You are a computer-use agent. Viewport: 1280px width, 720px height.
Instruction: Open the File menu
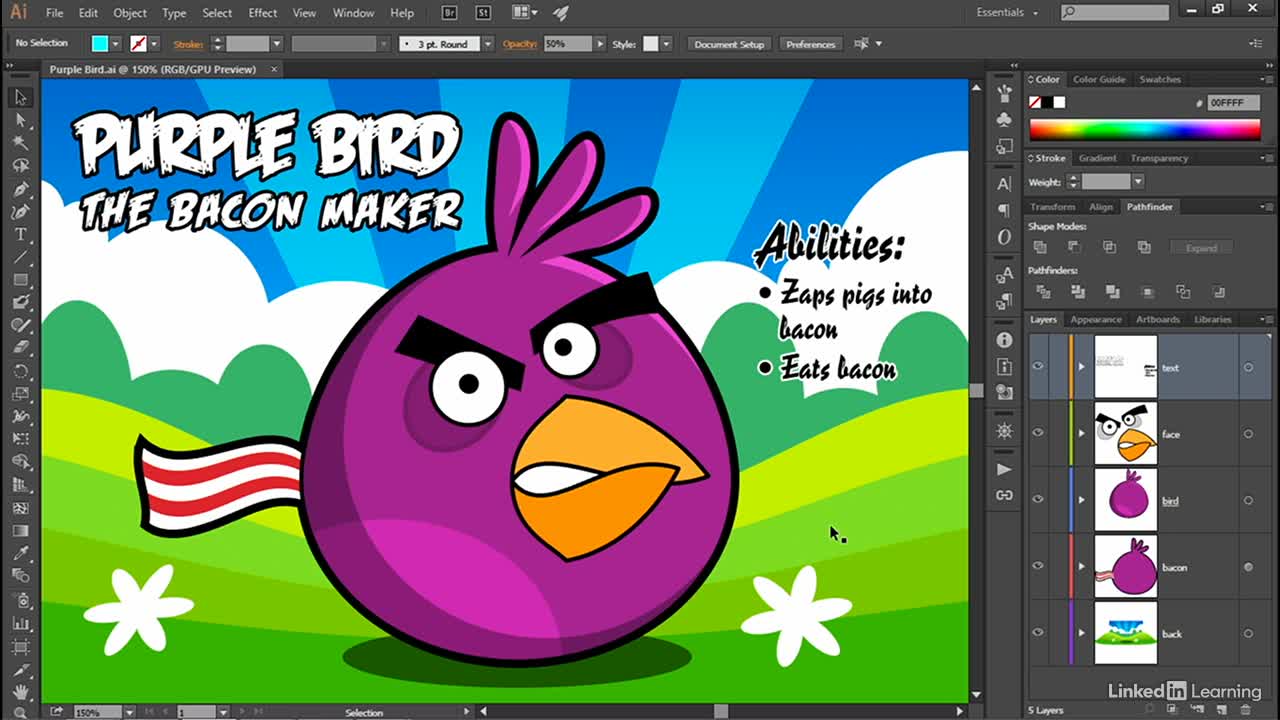point(54,13)
